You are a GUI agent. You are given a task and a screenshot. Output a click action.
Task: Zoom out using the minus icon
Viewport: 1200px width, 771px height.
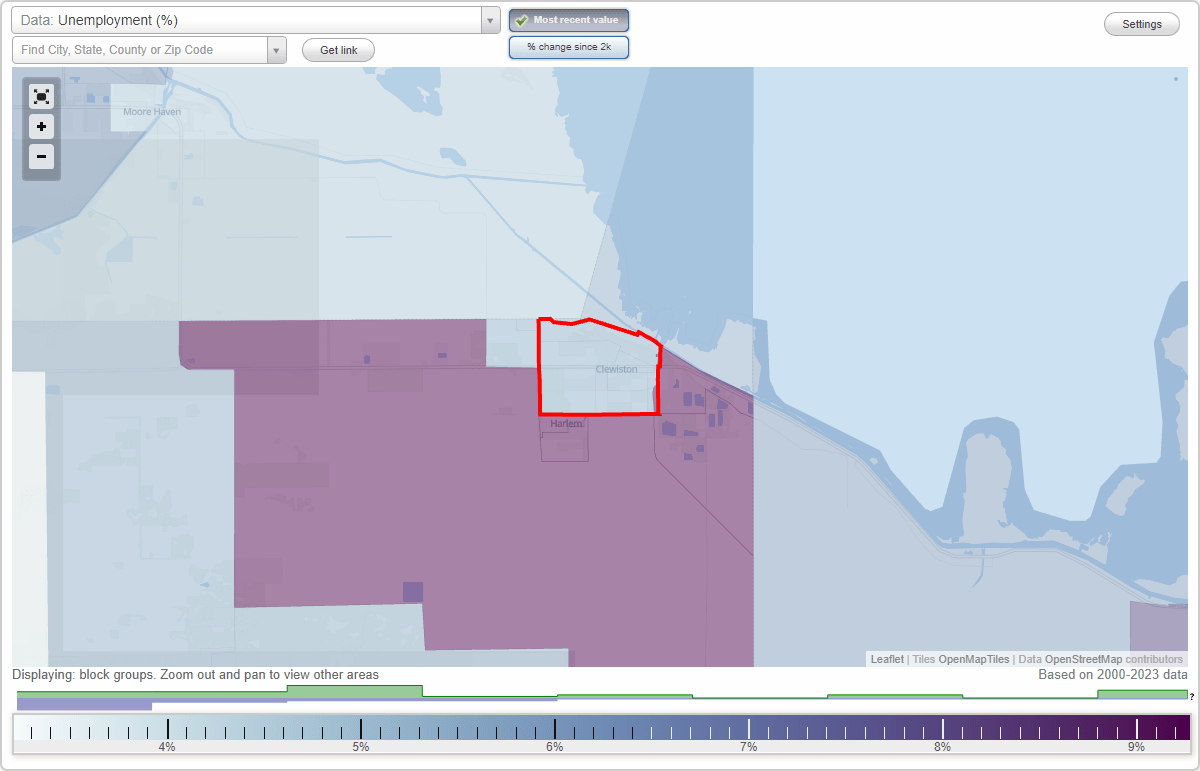click(x=41, y=157)
